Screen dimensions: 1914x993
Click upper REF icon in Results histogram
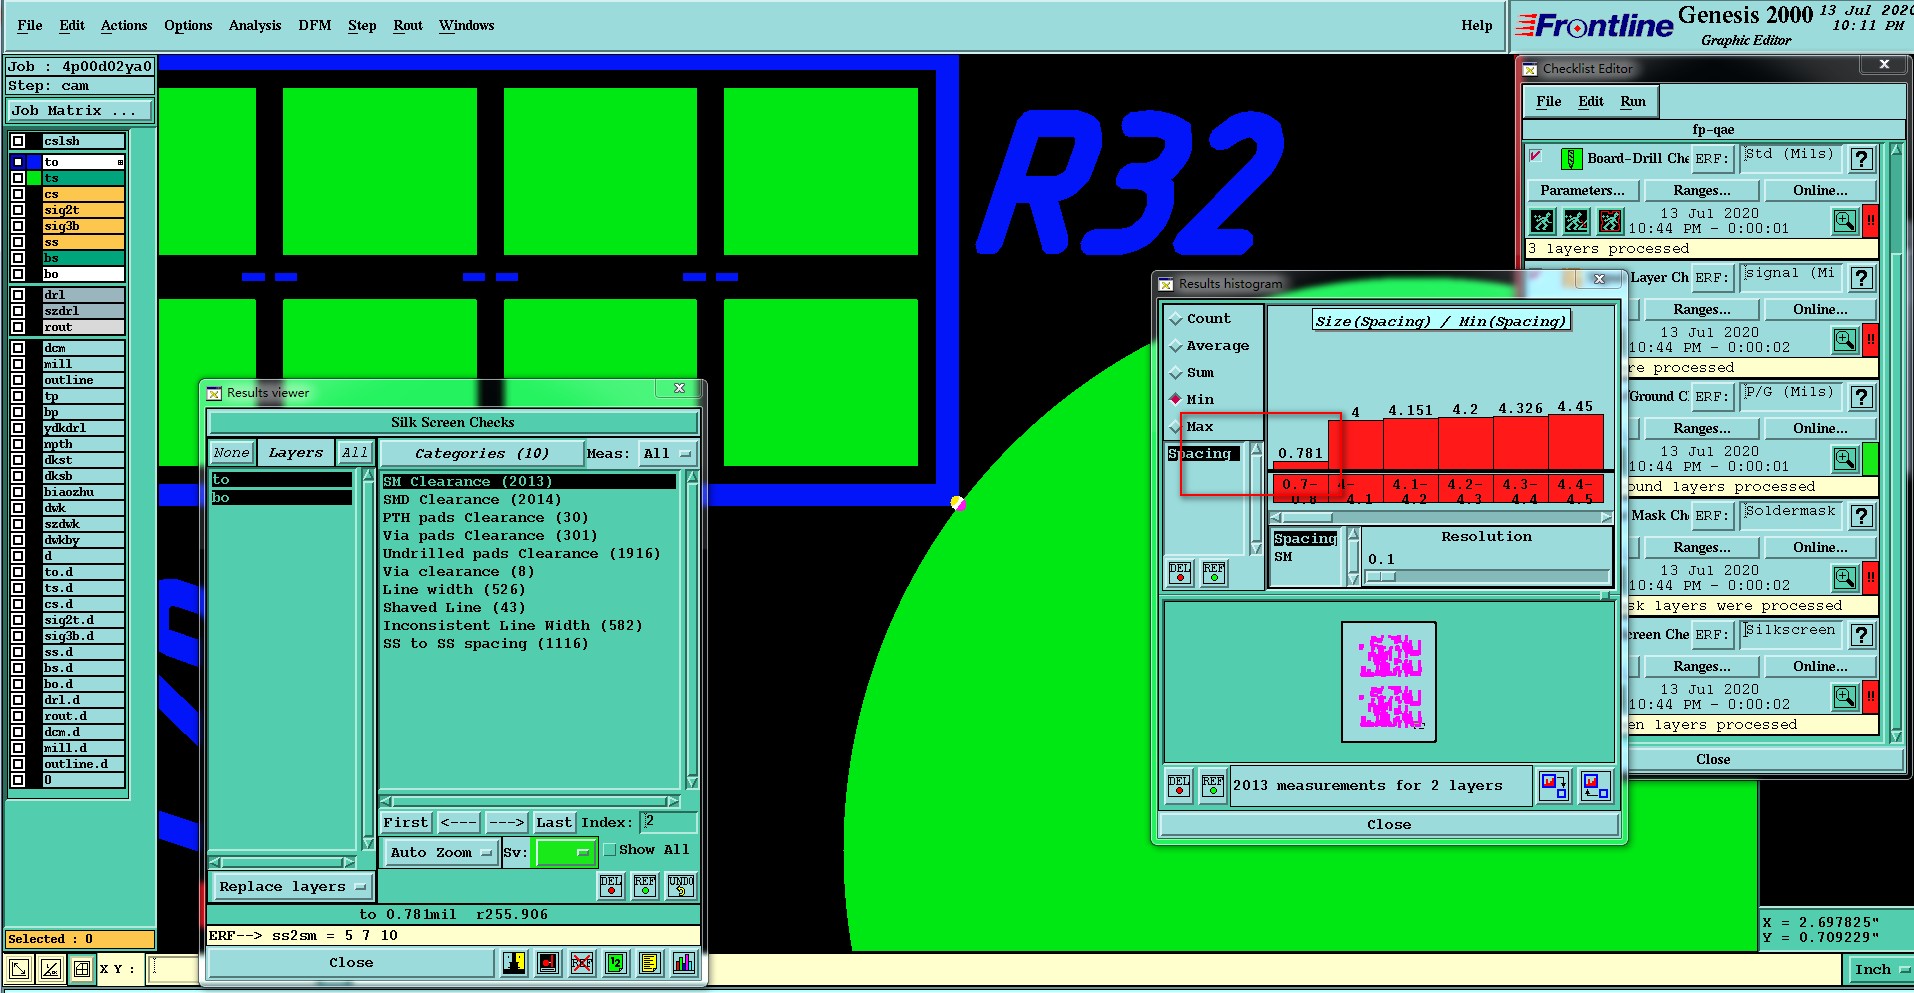click(x=1214, y=572)
